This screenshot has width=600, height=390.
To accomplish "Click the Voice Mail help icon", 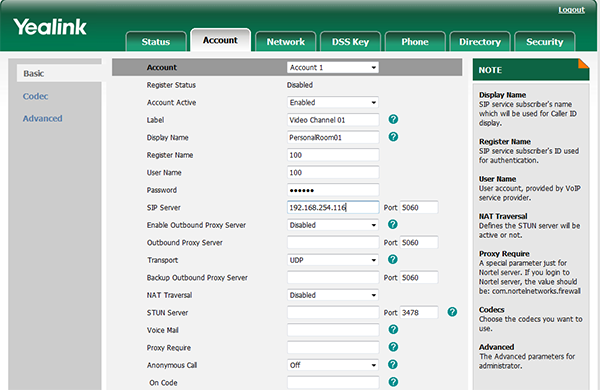I will pos(393,330).
